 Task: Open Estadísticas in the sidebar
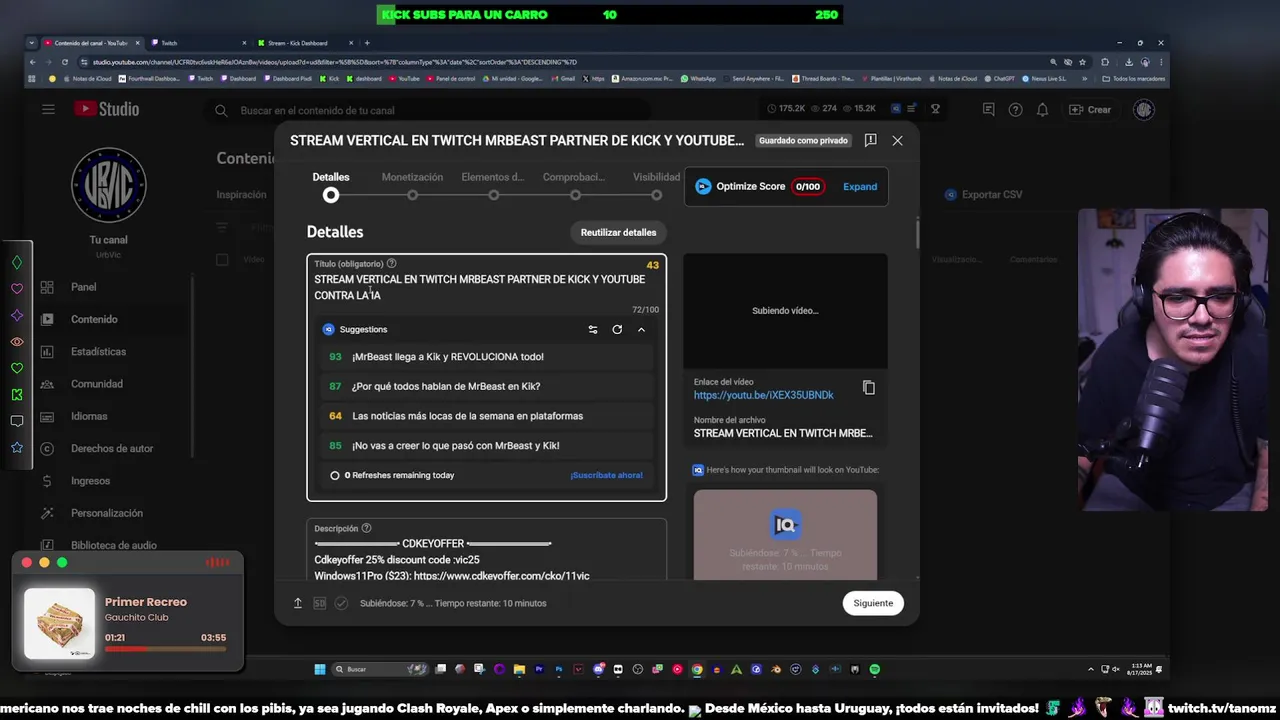96,352
